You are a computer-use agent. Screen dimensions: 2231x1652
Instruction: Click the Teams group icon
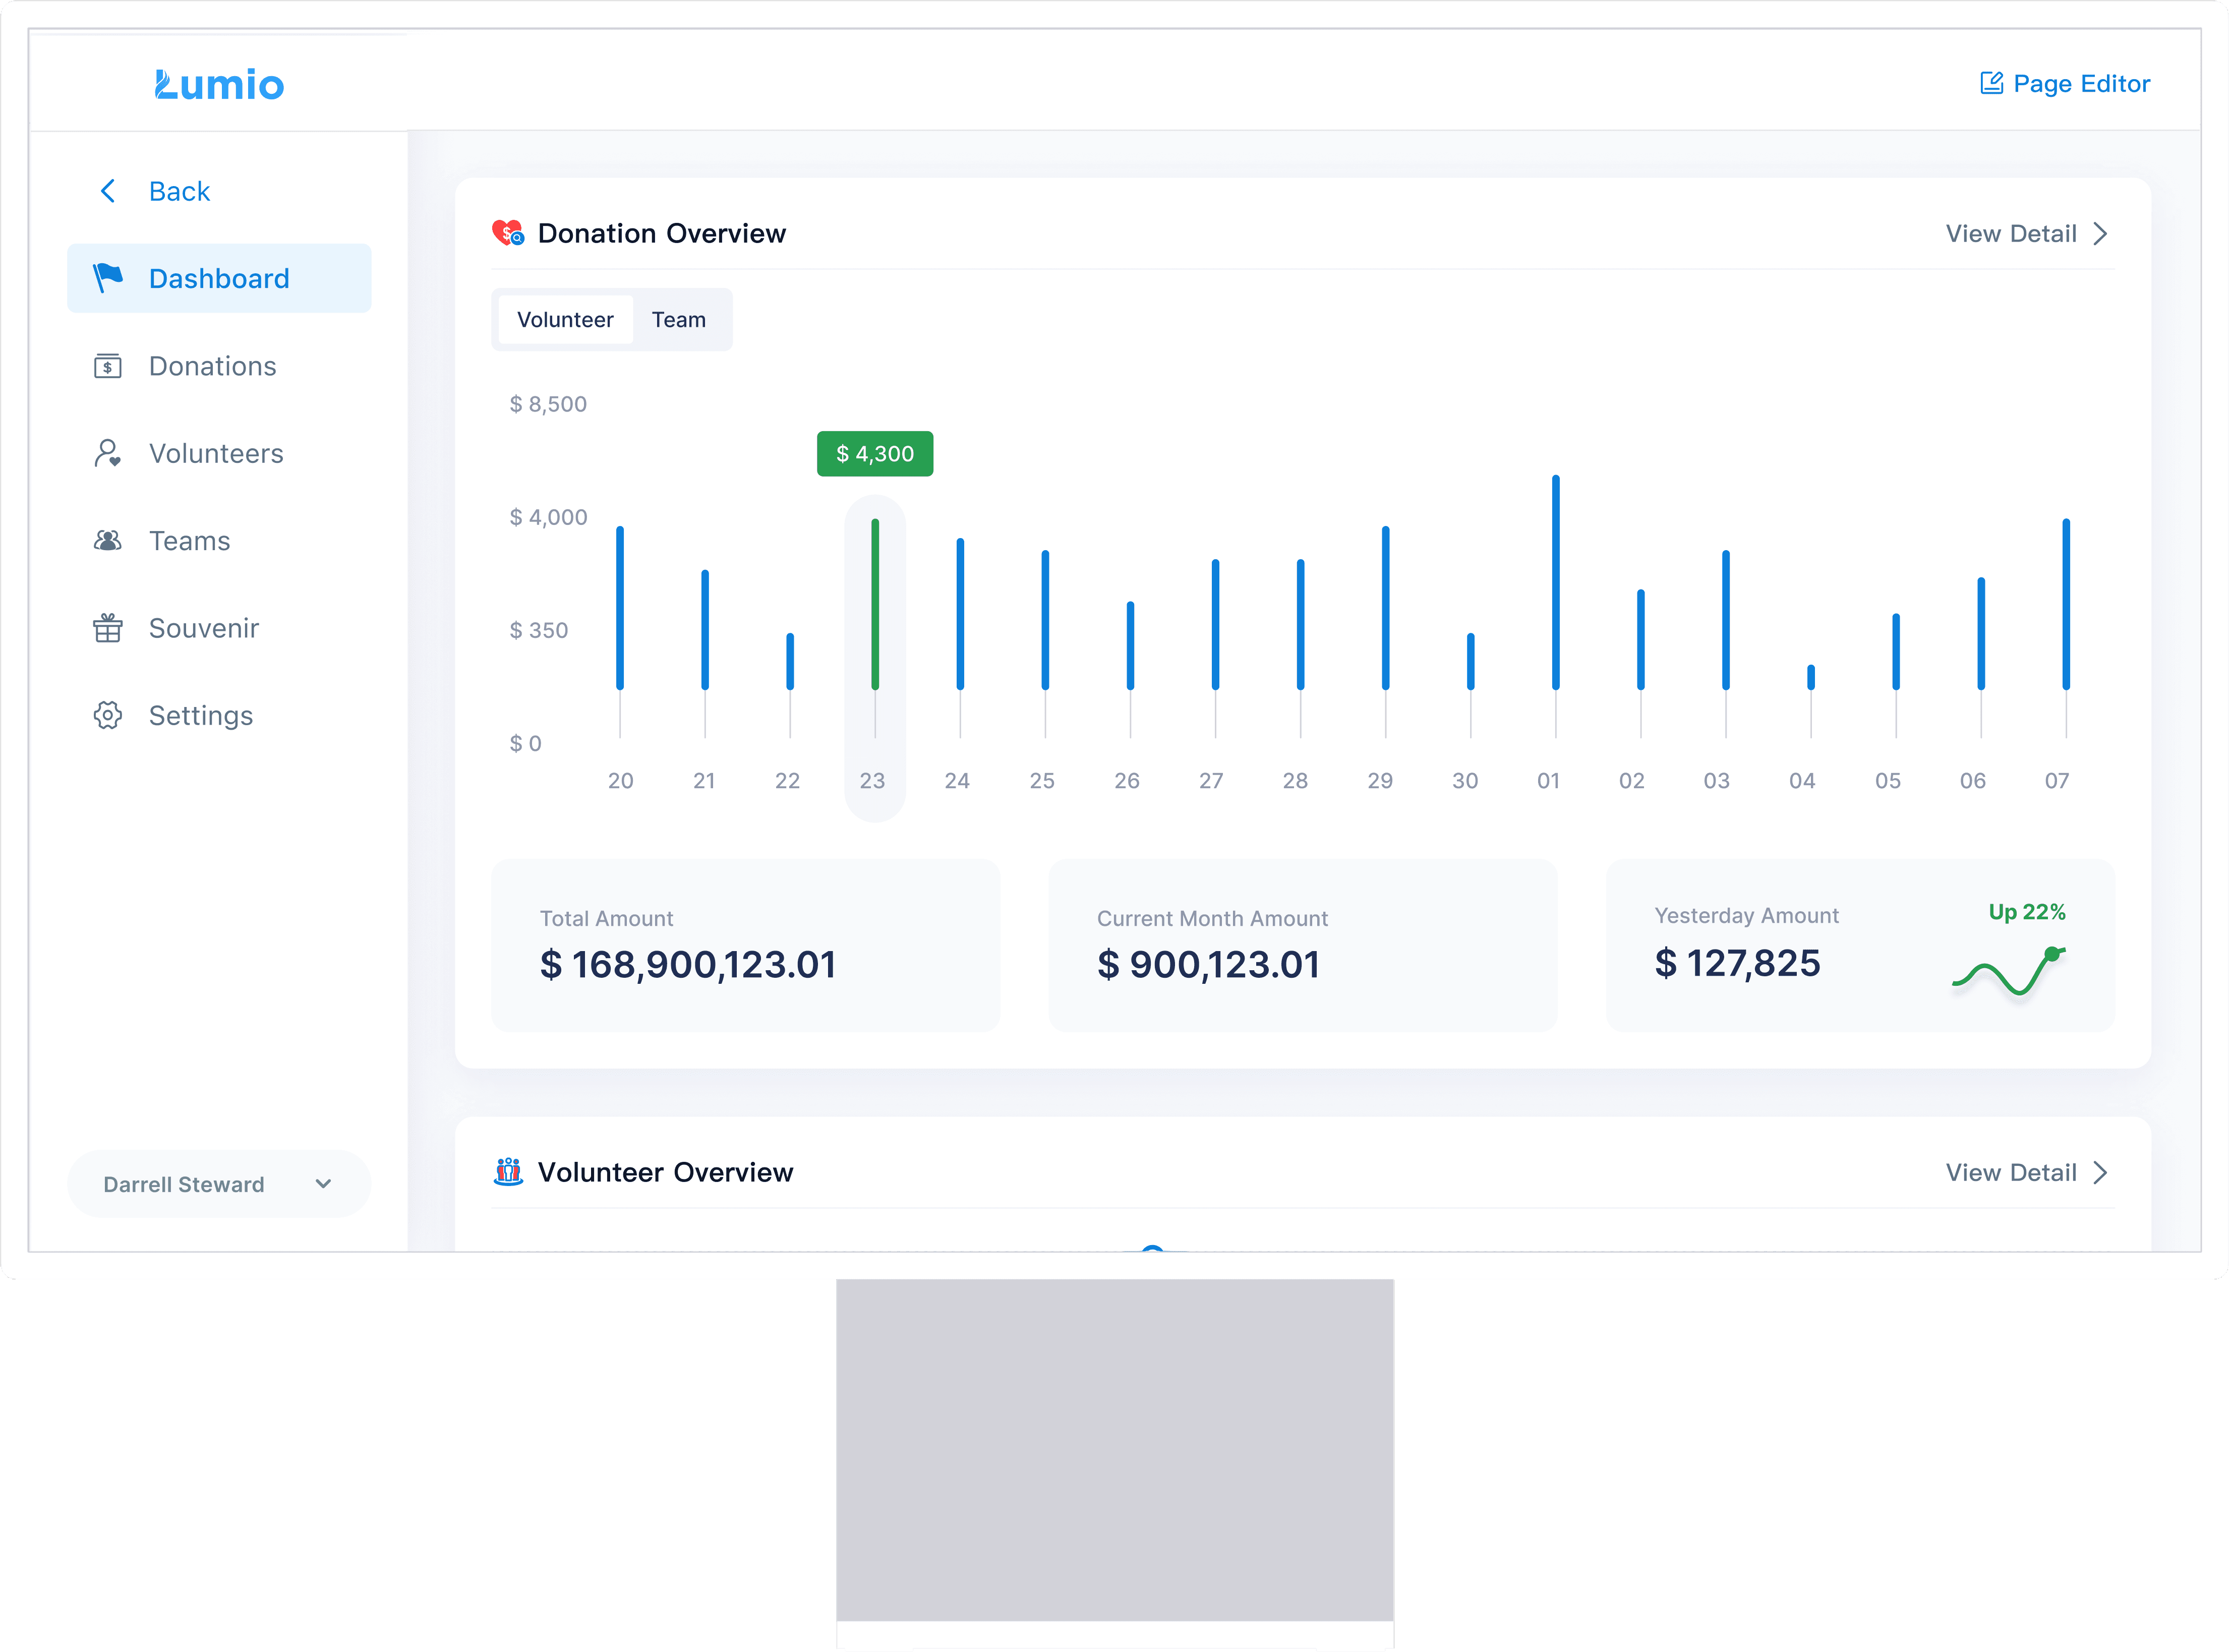point(108,541)
